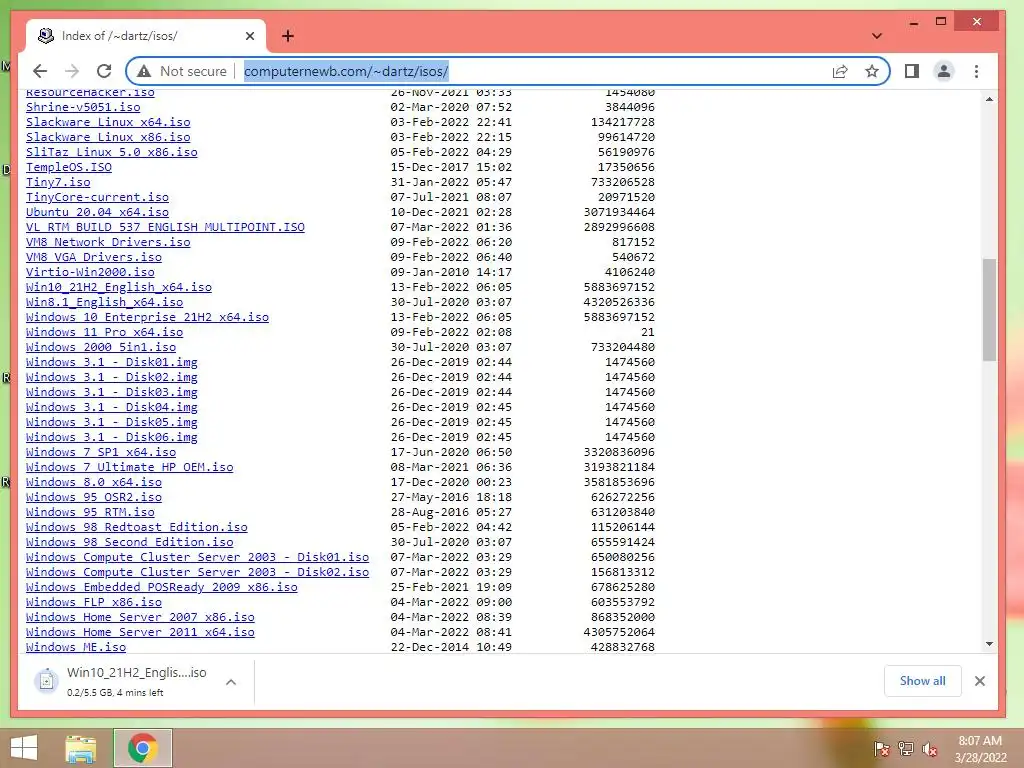Click the muted volume tray icon
Viewport: 1024px width, 768px height.
(930, 749)
